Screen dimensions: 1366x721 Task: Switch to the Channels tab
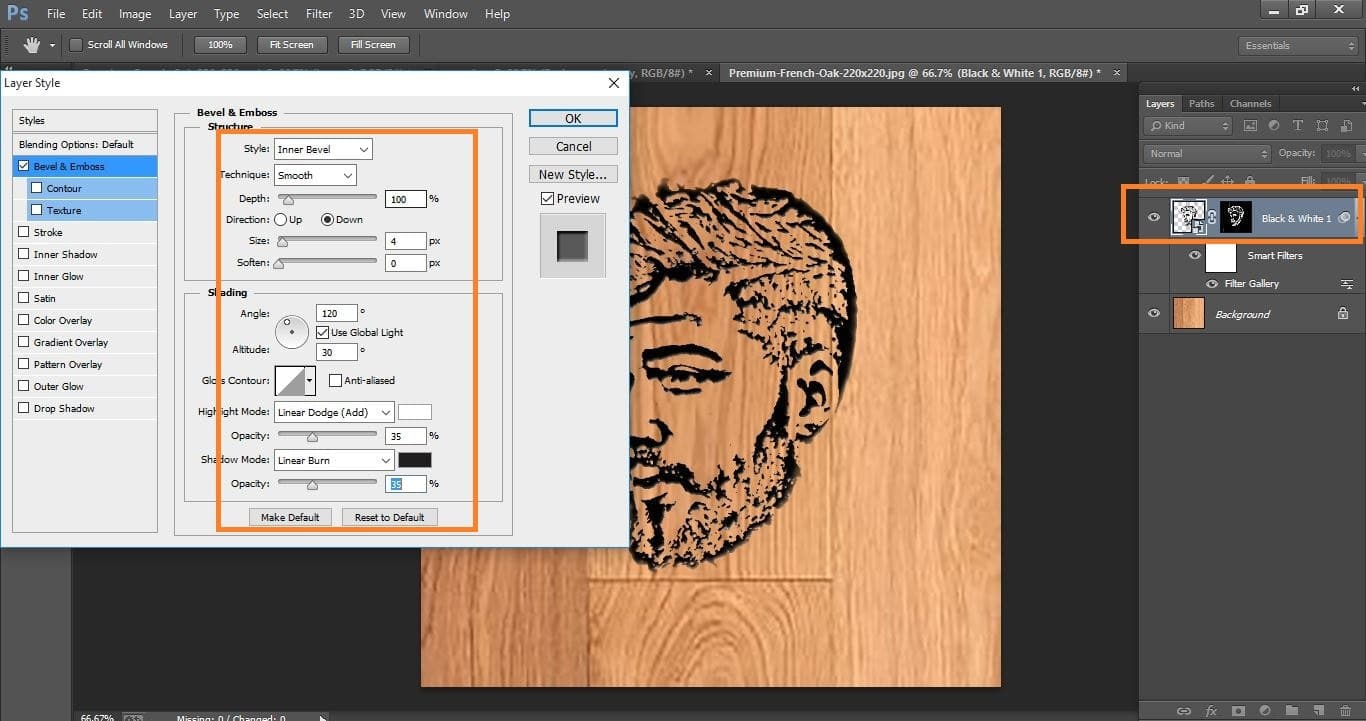[1250, 103]
